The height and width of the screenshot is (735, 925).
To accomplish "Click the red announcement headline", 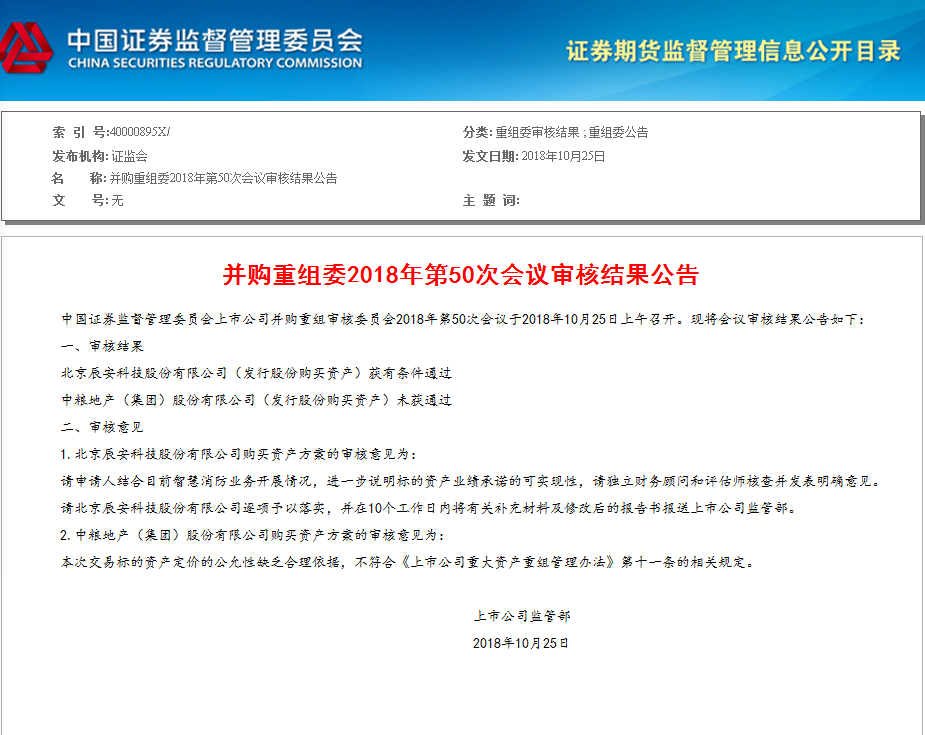I will tap(461, 275).
